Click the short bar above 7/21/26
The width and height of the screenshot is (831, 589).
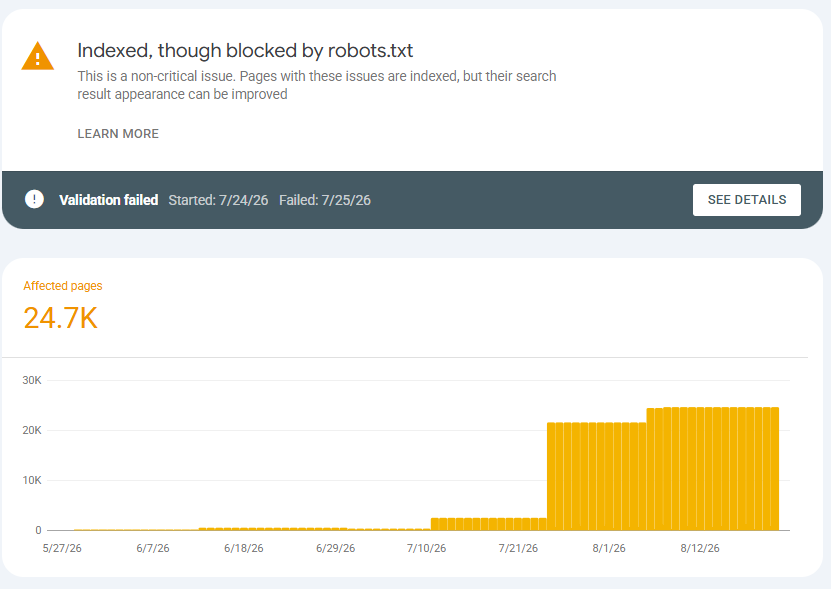[518, 524]
